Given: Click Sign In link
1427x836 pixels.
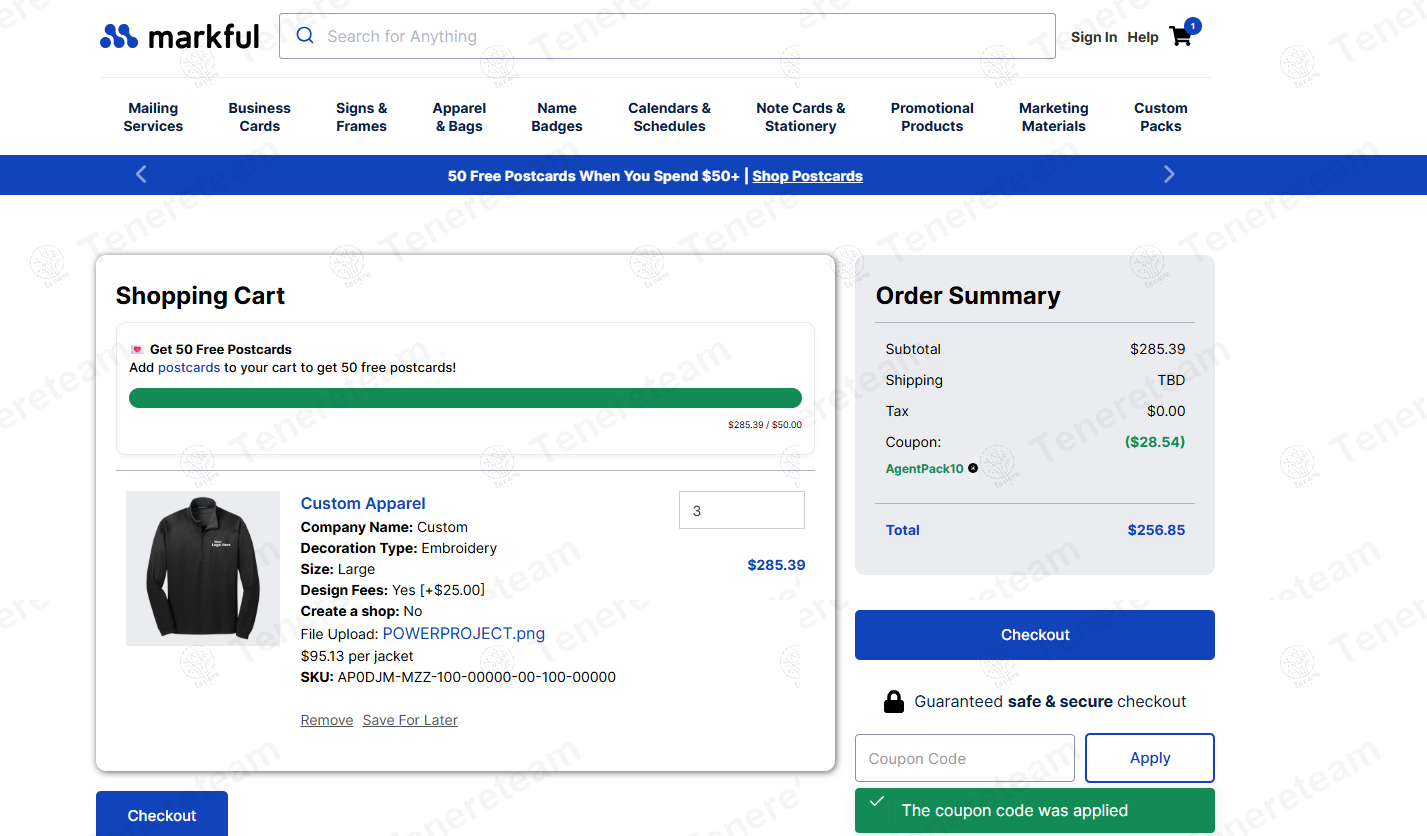Looking at the screenshot, I should 1094,37.
